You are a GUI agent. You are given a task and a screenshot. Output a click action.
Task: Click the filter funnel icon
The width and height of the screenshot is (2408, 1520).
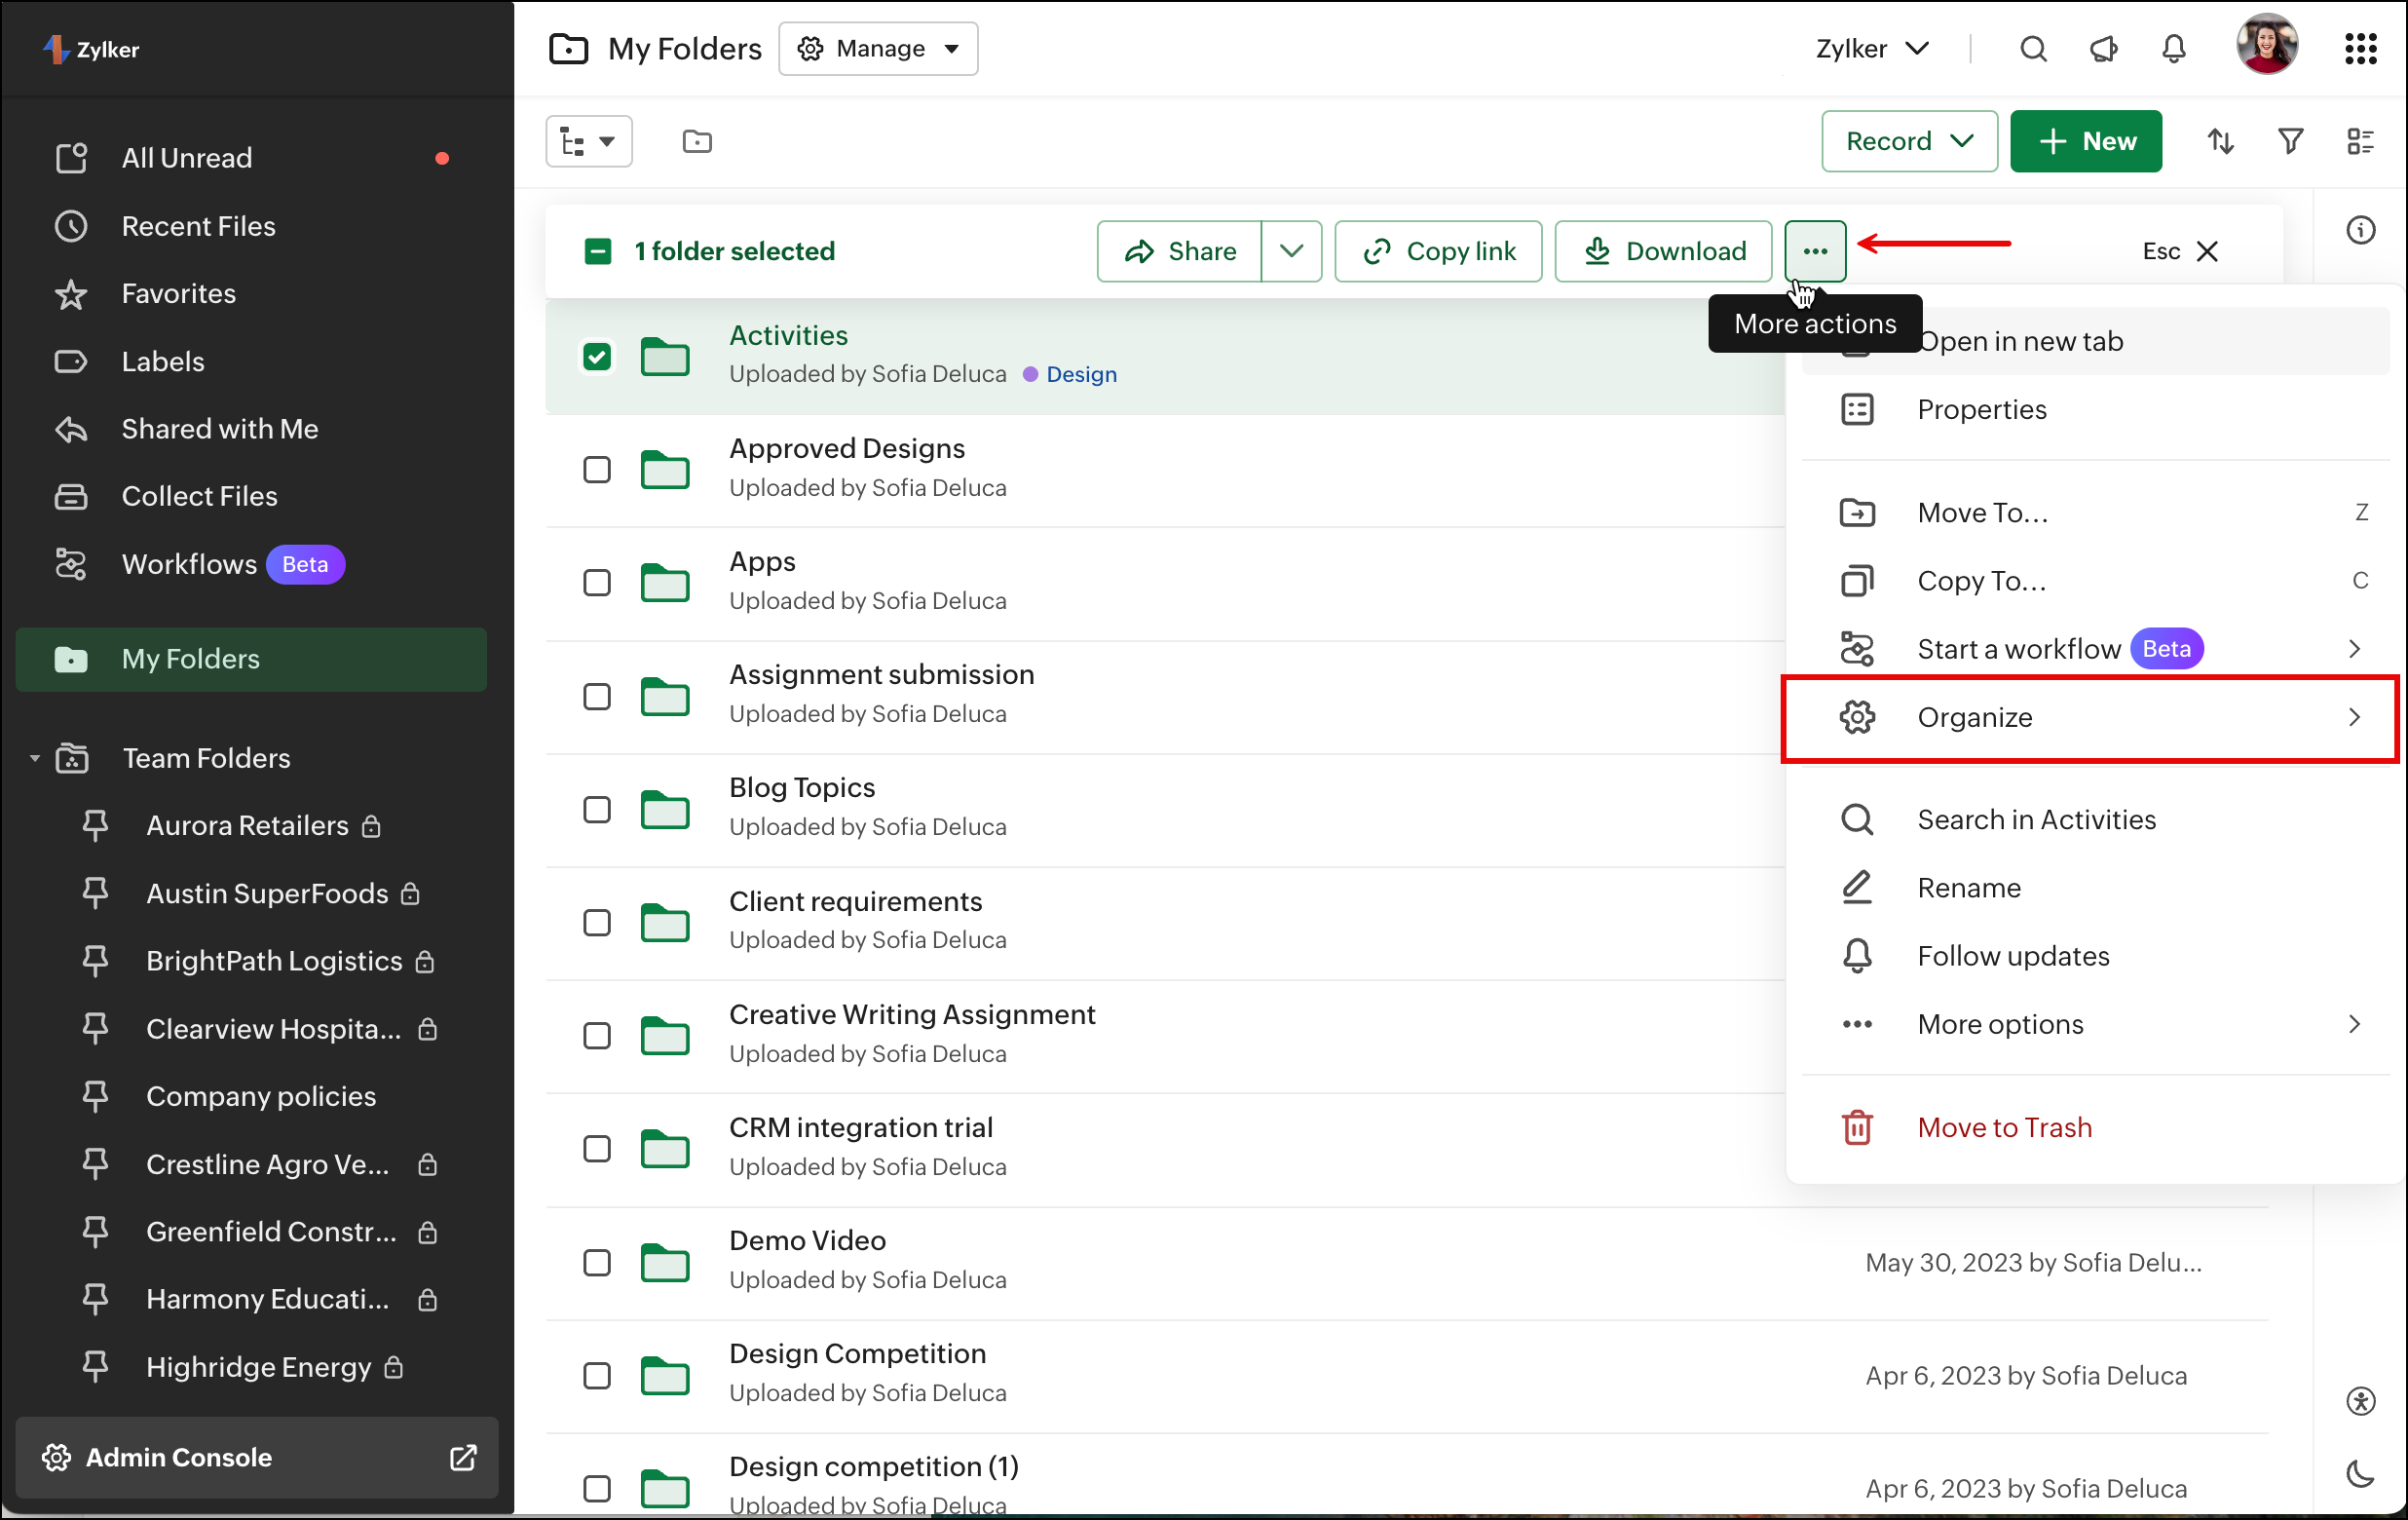tap(2290, 141)
